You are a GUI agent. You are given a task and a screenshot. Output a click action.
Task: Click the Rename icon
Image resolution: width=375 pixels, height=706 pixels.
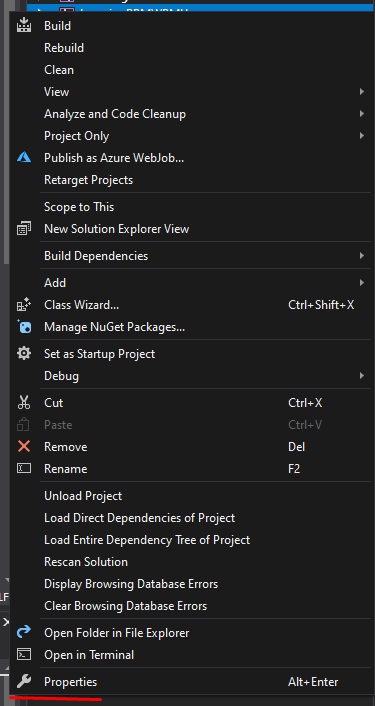[24, 469]
